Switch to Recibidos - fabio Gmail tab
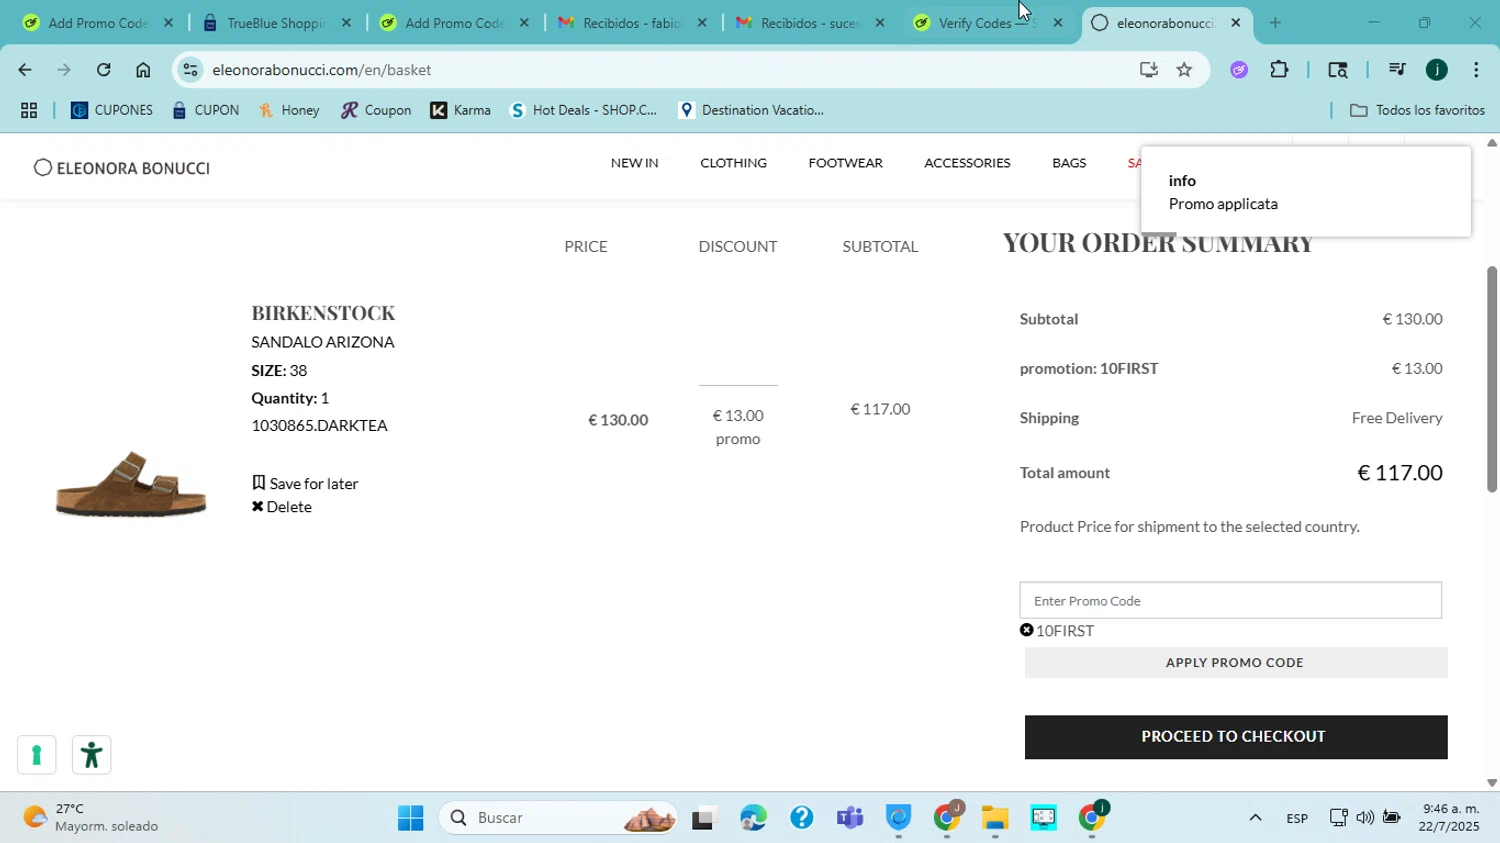The width and height of the screenshot is (1500, 843). pyautogui.click(x=630, y=22)
